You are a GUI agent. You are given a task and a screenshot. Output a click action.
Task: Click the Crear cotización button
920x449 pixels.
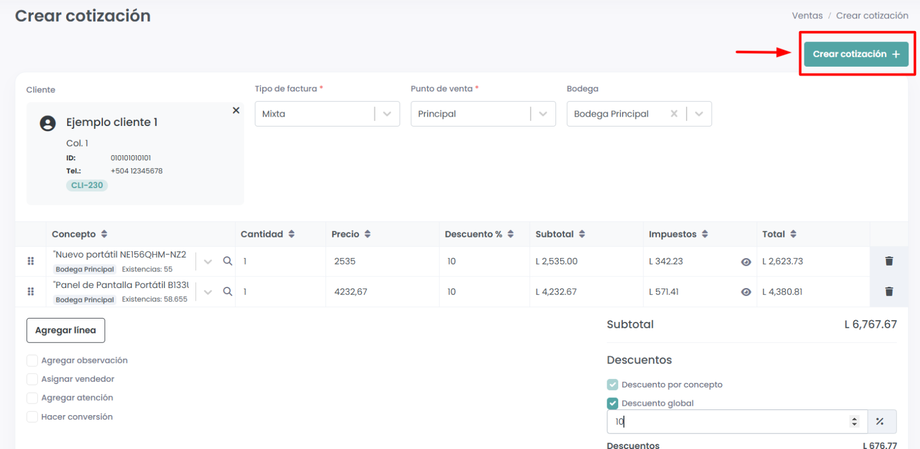tap(856, 54)
